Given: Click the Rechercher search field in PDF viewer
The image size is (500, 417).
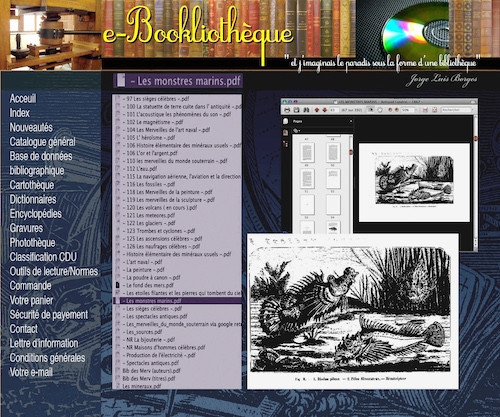Looking at the screenshot, I should pos(456,110).
